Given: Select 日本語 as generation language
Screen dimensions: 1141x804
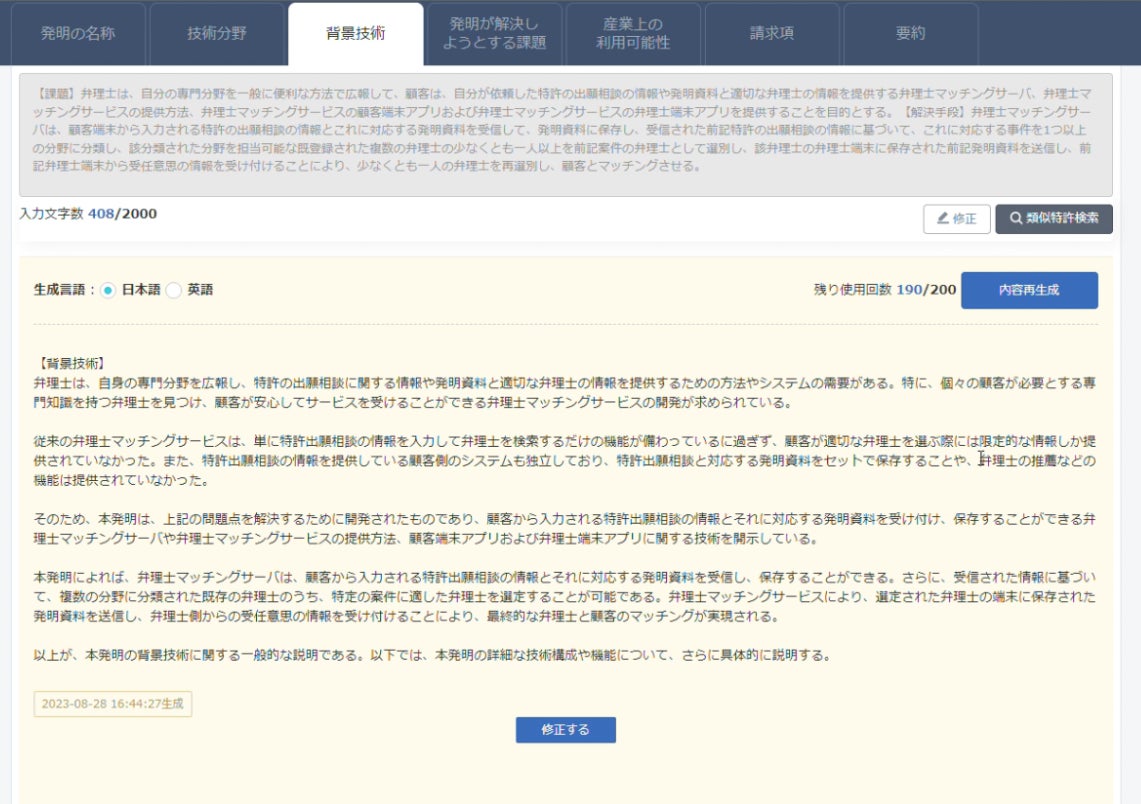Looking at the screenshot, I should click(108, 290).
